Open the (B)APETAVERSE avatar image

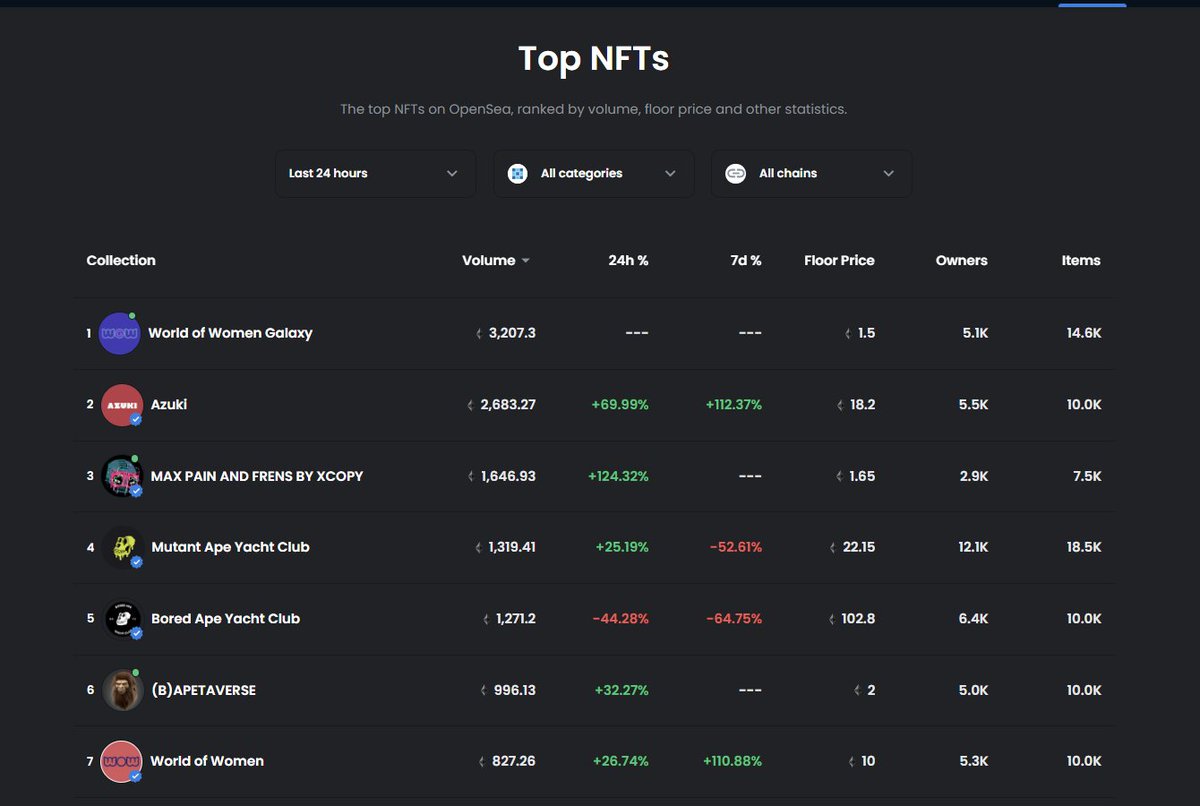coord(122,690)
